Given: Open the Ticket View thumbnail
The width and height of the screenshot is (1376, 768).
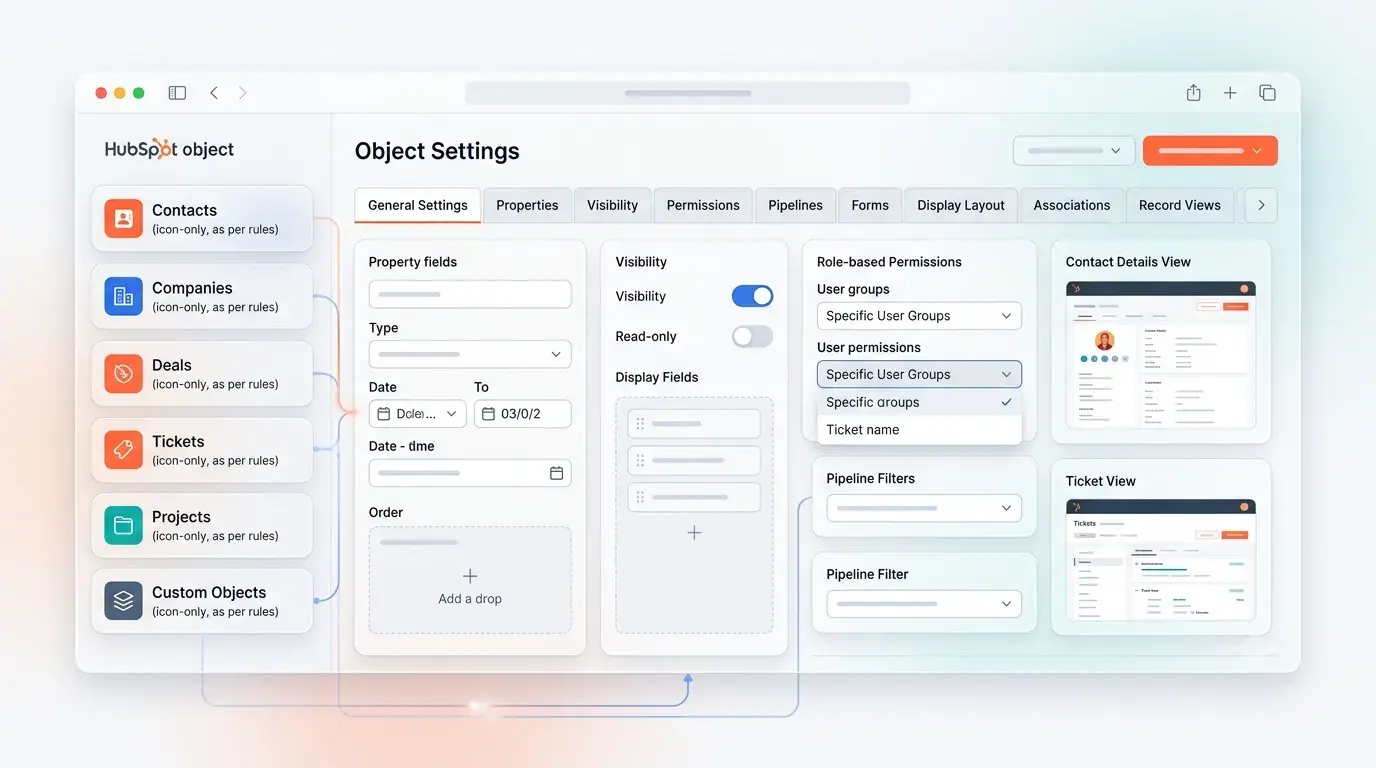Looking at the screenshot, I should pos(1161,560).
